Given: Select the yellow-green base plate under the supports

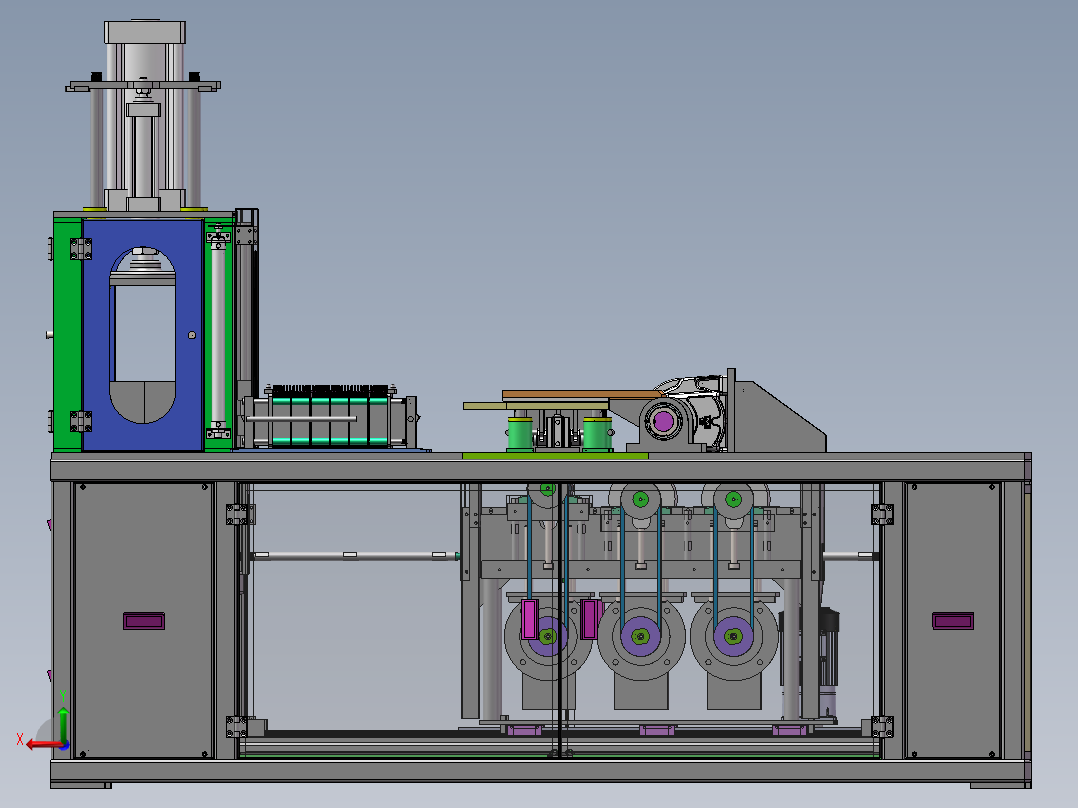Looking at the screenshot, I should [555, 455].
